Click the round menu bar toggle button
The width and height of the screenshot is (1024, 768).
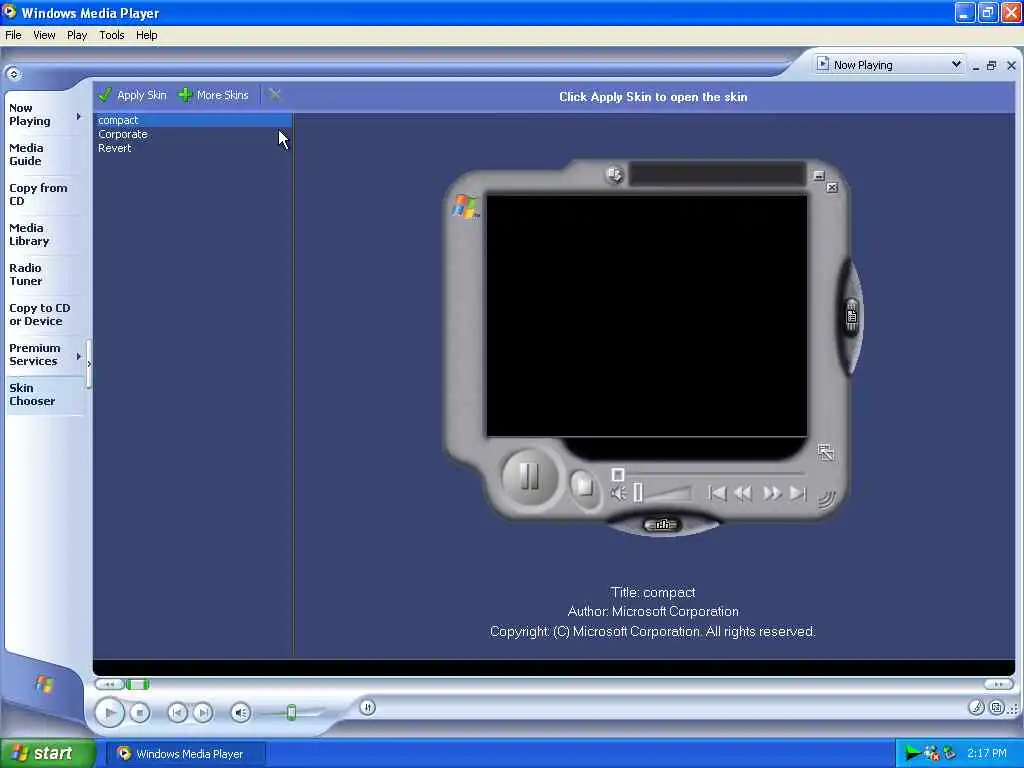(x=14, y=74)
